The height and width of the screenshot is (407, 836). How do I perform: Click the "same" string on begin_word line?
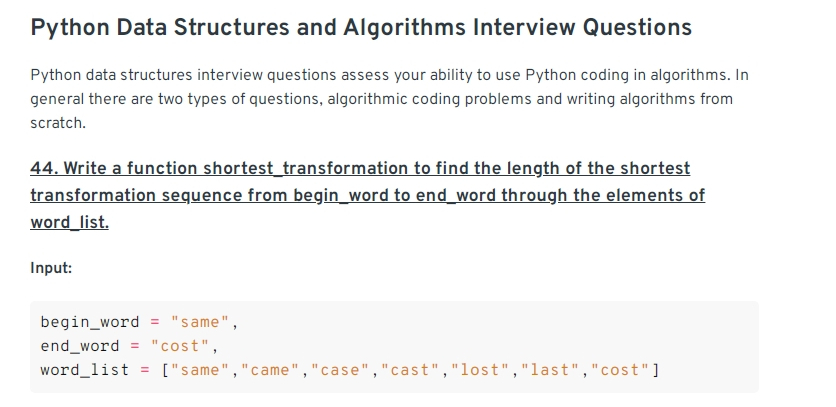click(x=200, y=322)
